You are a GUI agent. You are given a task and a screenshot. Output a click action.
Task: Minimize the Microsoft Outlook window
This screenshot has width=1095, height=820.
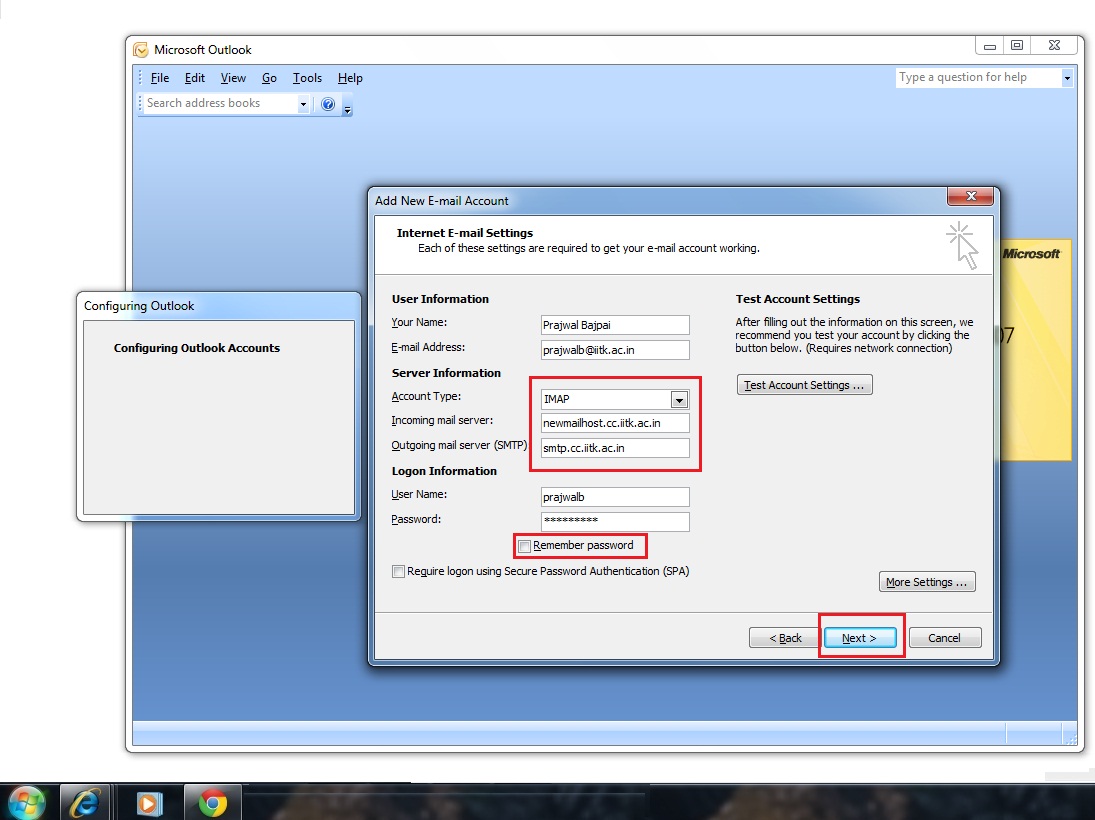pos(989,46)
